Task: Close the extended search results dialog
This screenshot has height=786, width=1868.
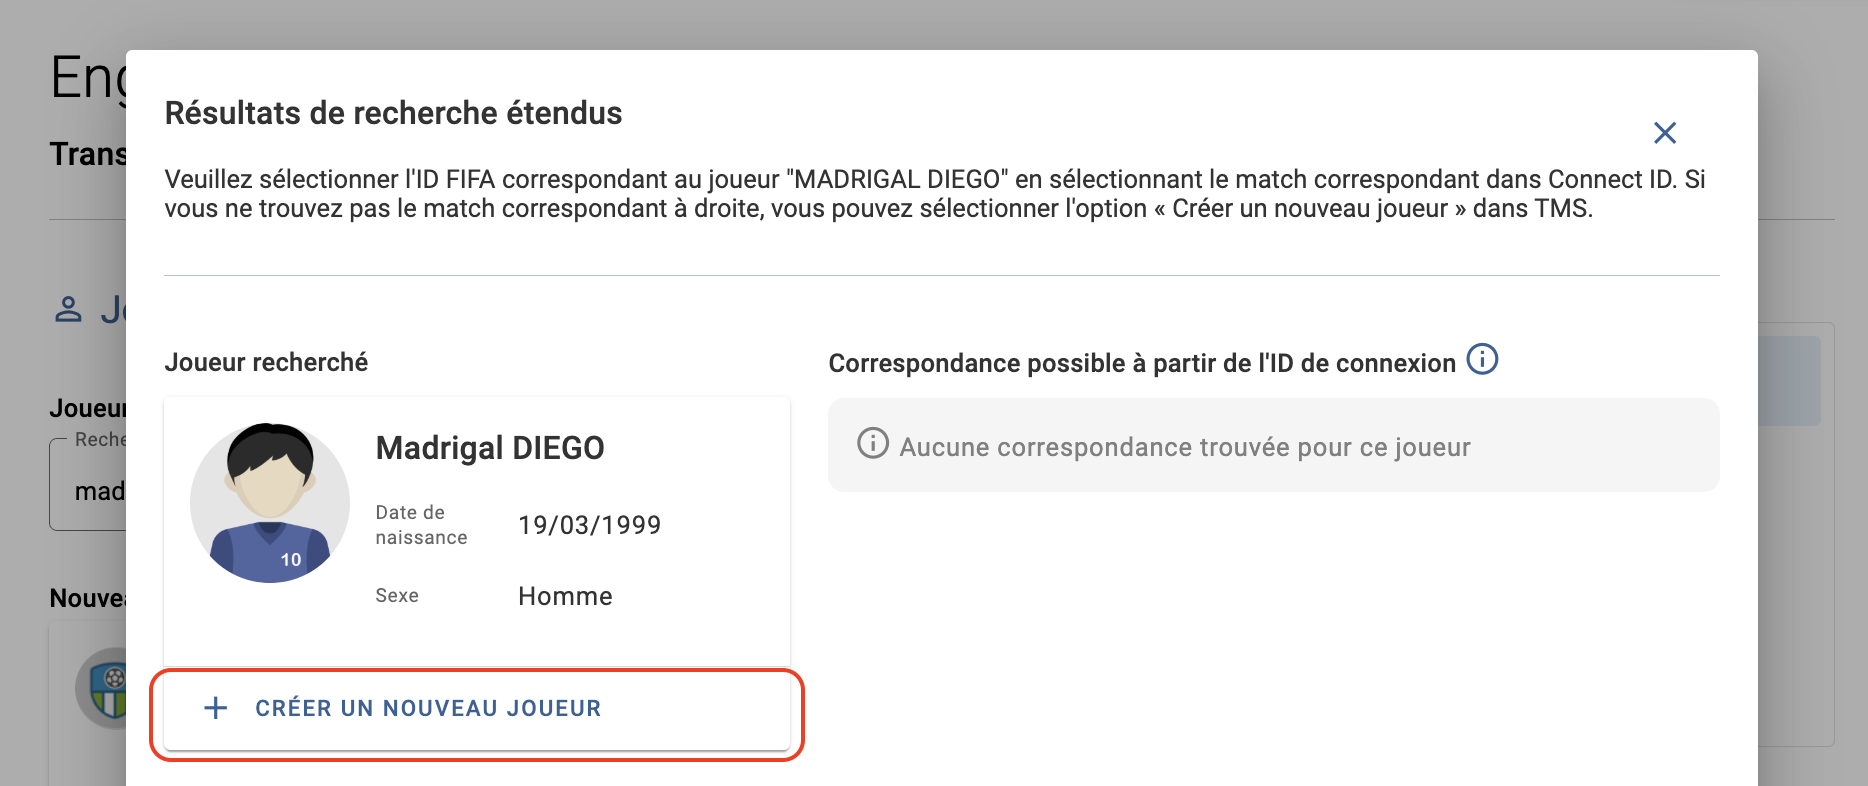Action: [1665, 132]
